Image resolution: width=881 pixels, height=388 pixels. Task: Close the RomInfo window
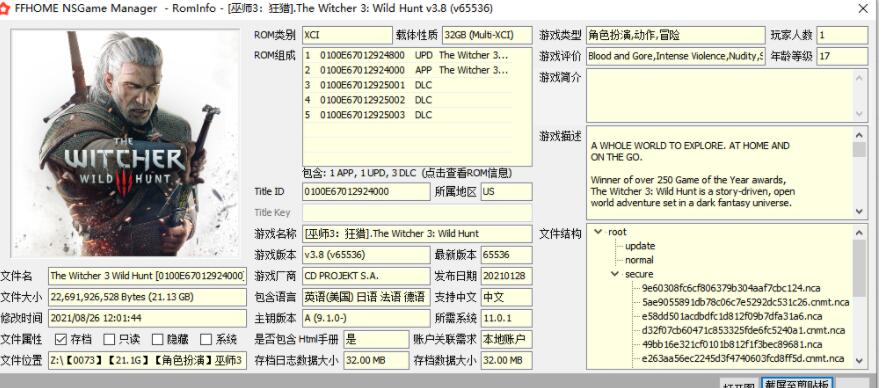click(863, 8)
